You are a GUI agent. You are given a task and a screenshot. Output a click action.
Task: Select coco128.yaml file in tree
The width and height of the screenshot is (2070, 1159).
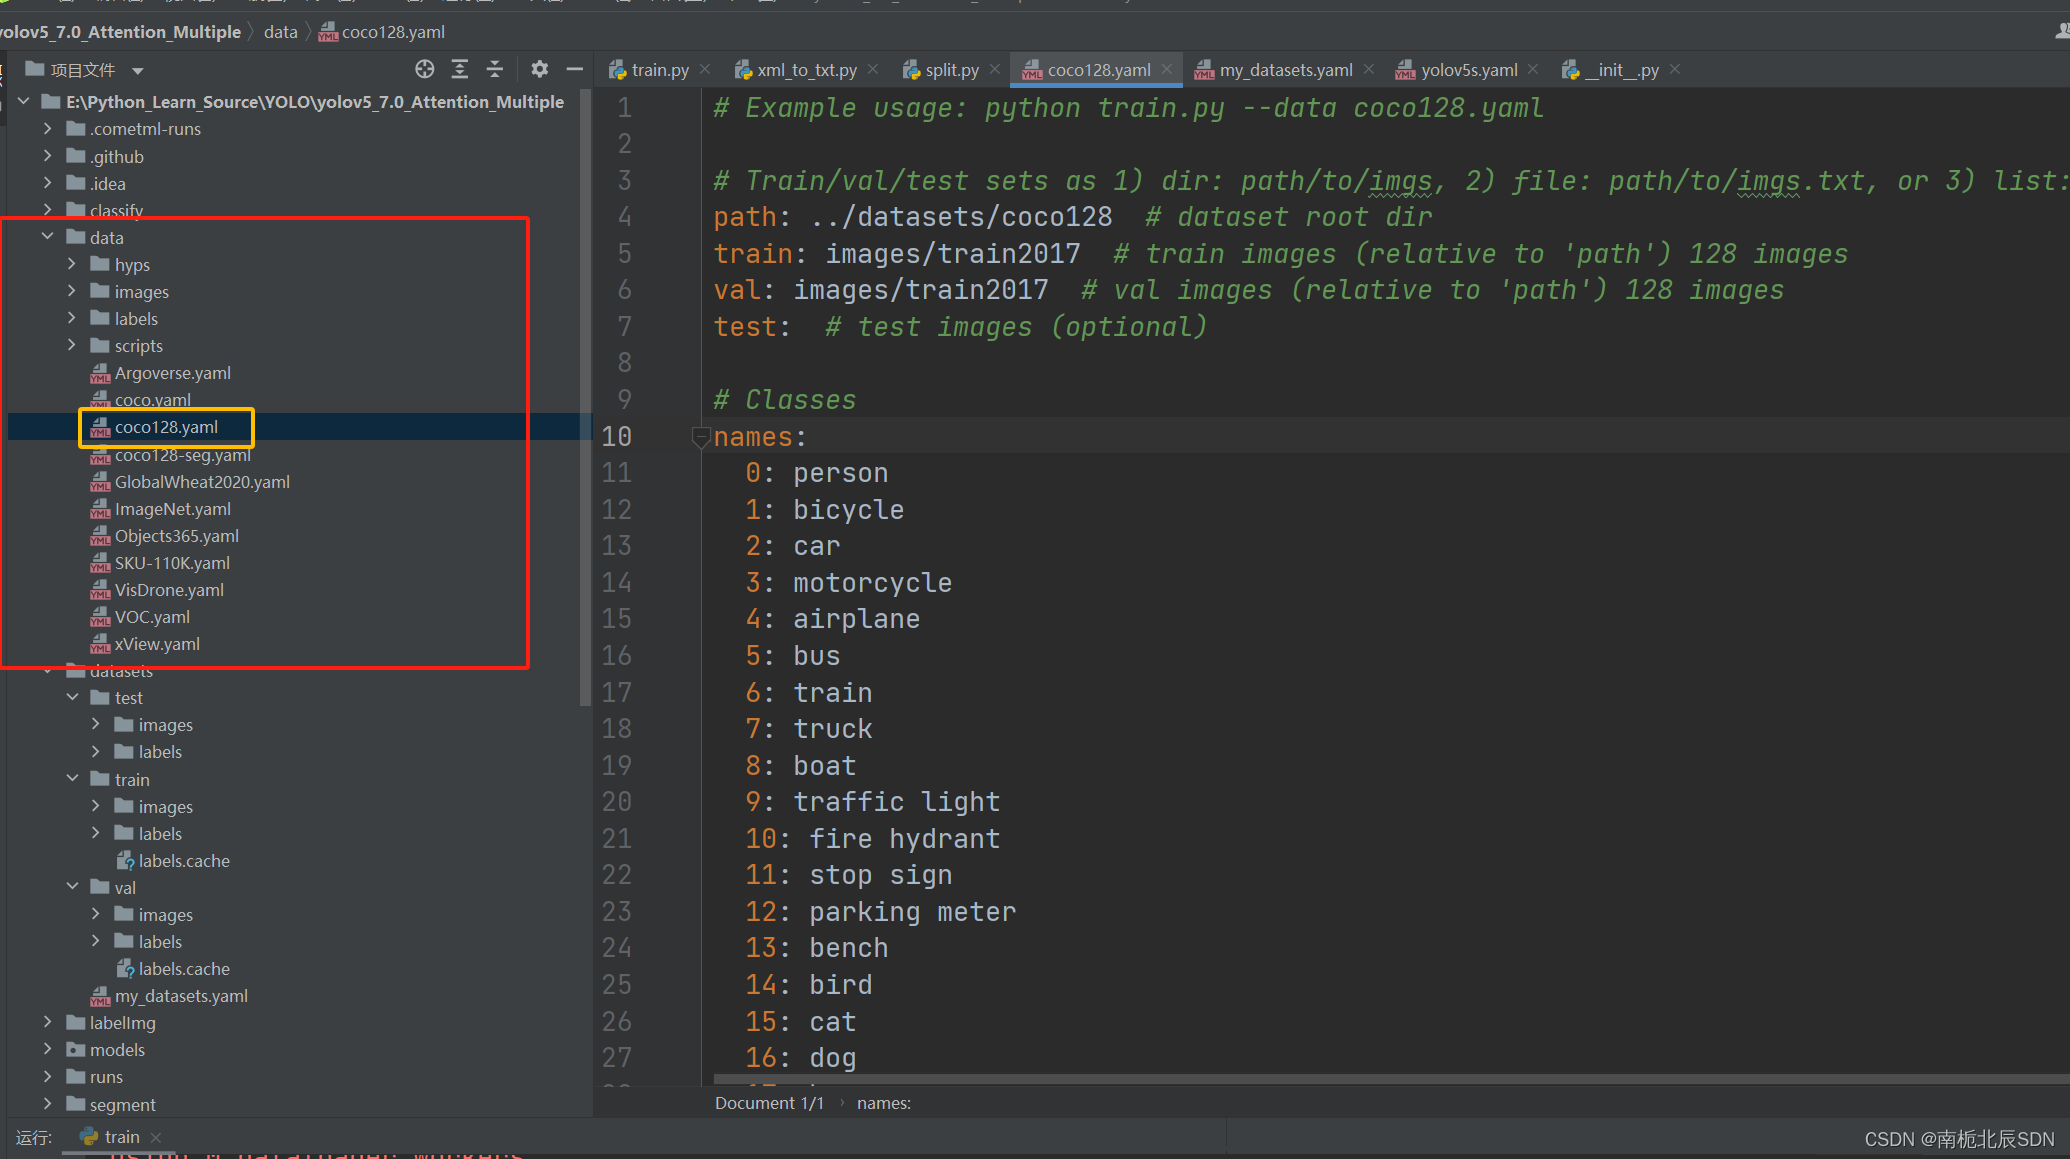(166, 427)
